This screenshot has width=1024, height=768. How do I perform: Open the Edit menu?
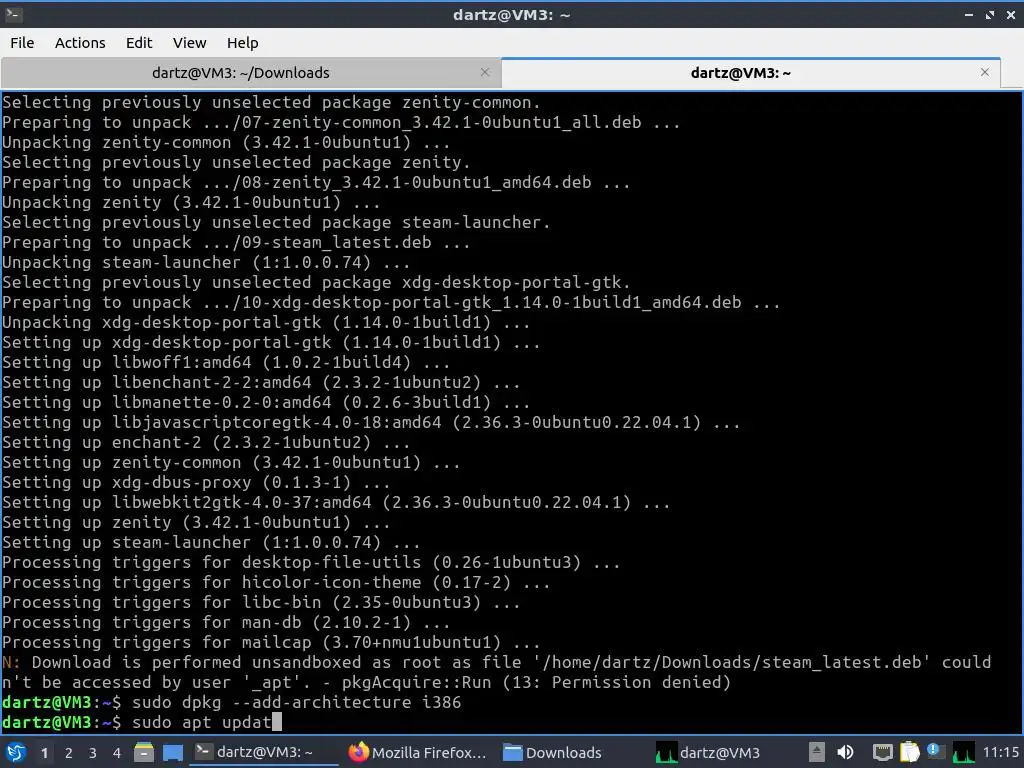coord(138,43)
